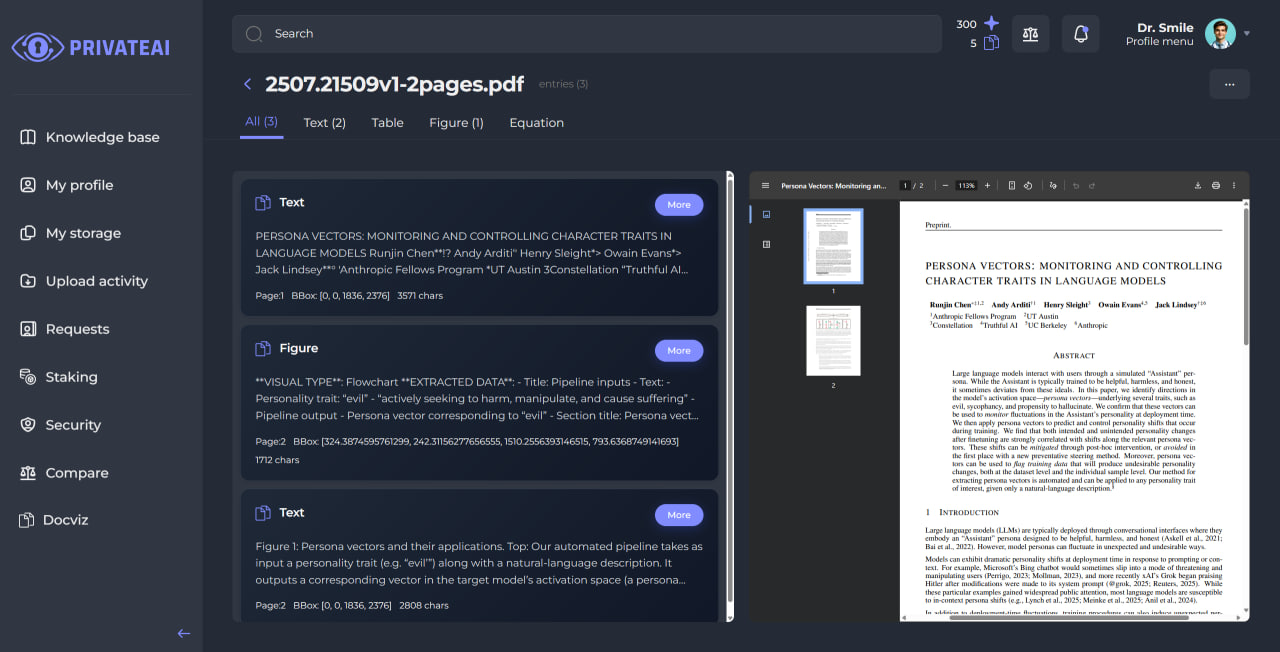Image resolution: width=1280 pixels, height=652 pixels.
Task: Zoom in on the PDF with plus
Action: pyautogui.click(x=987, y=185)
